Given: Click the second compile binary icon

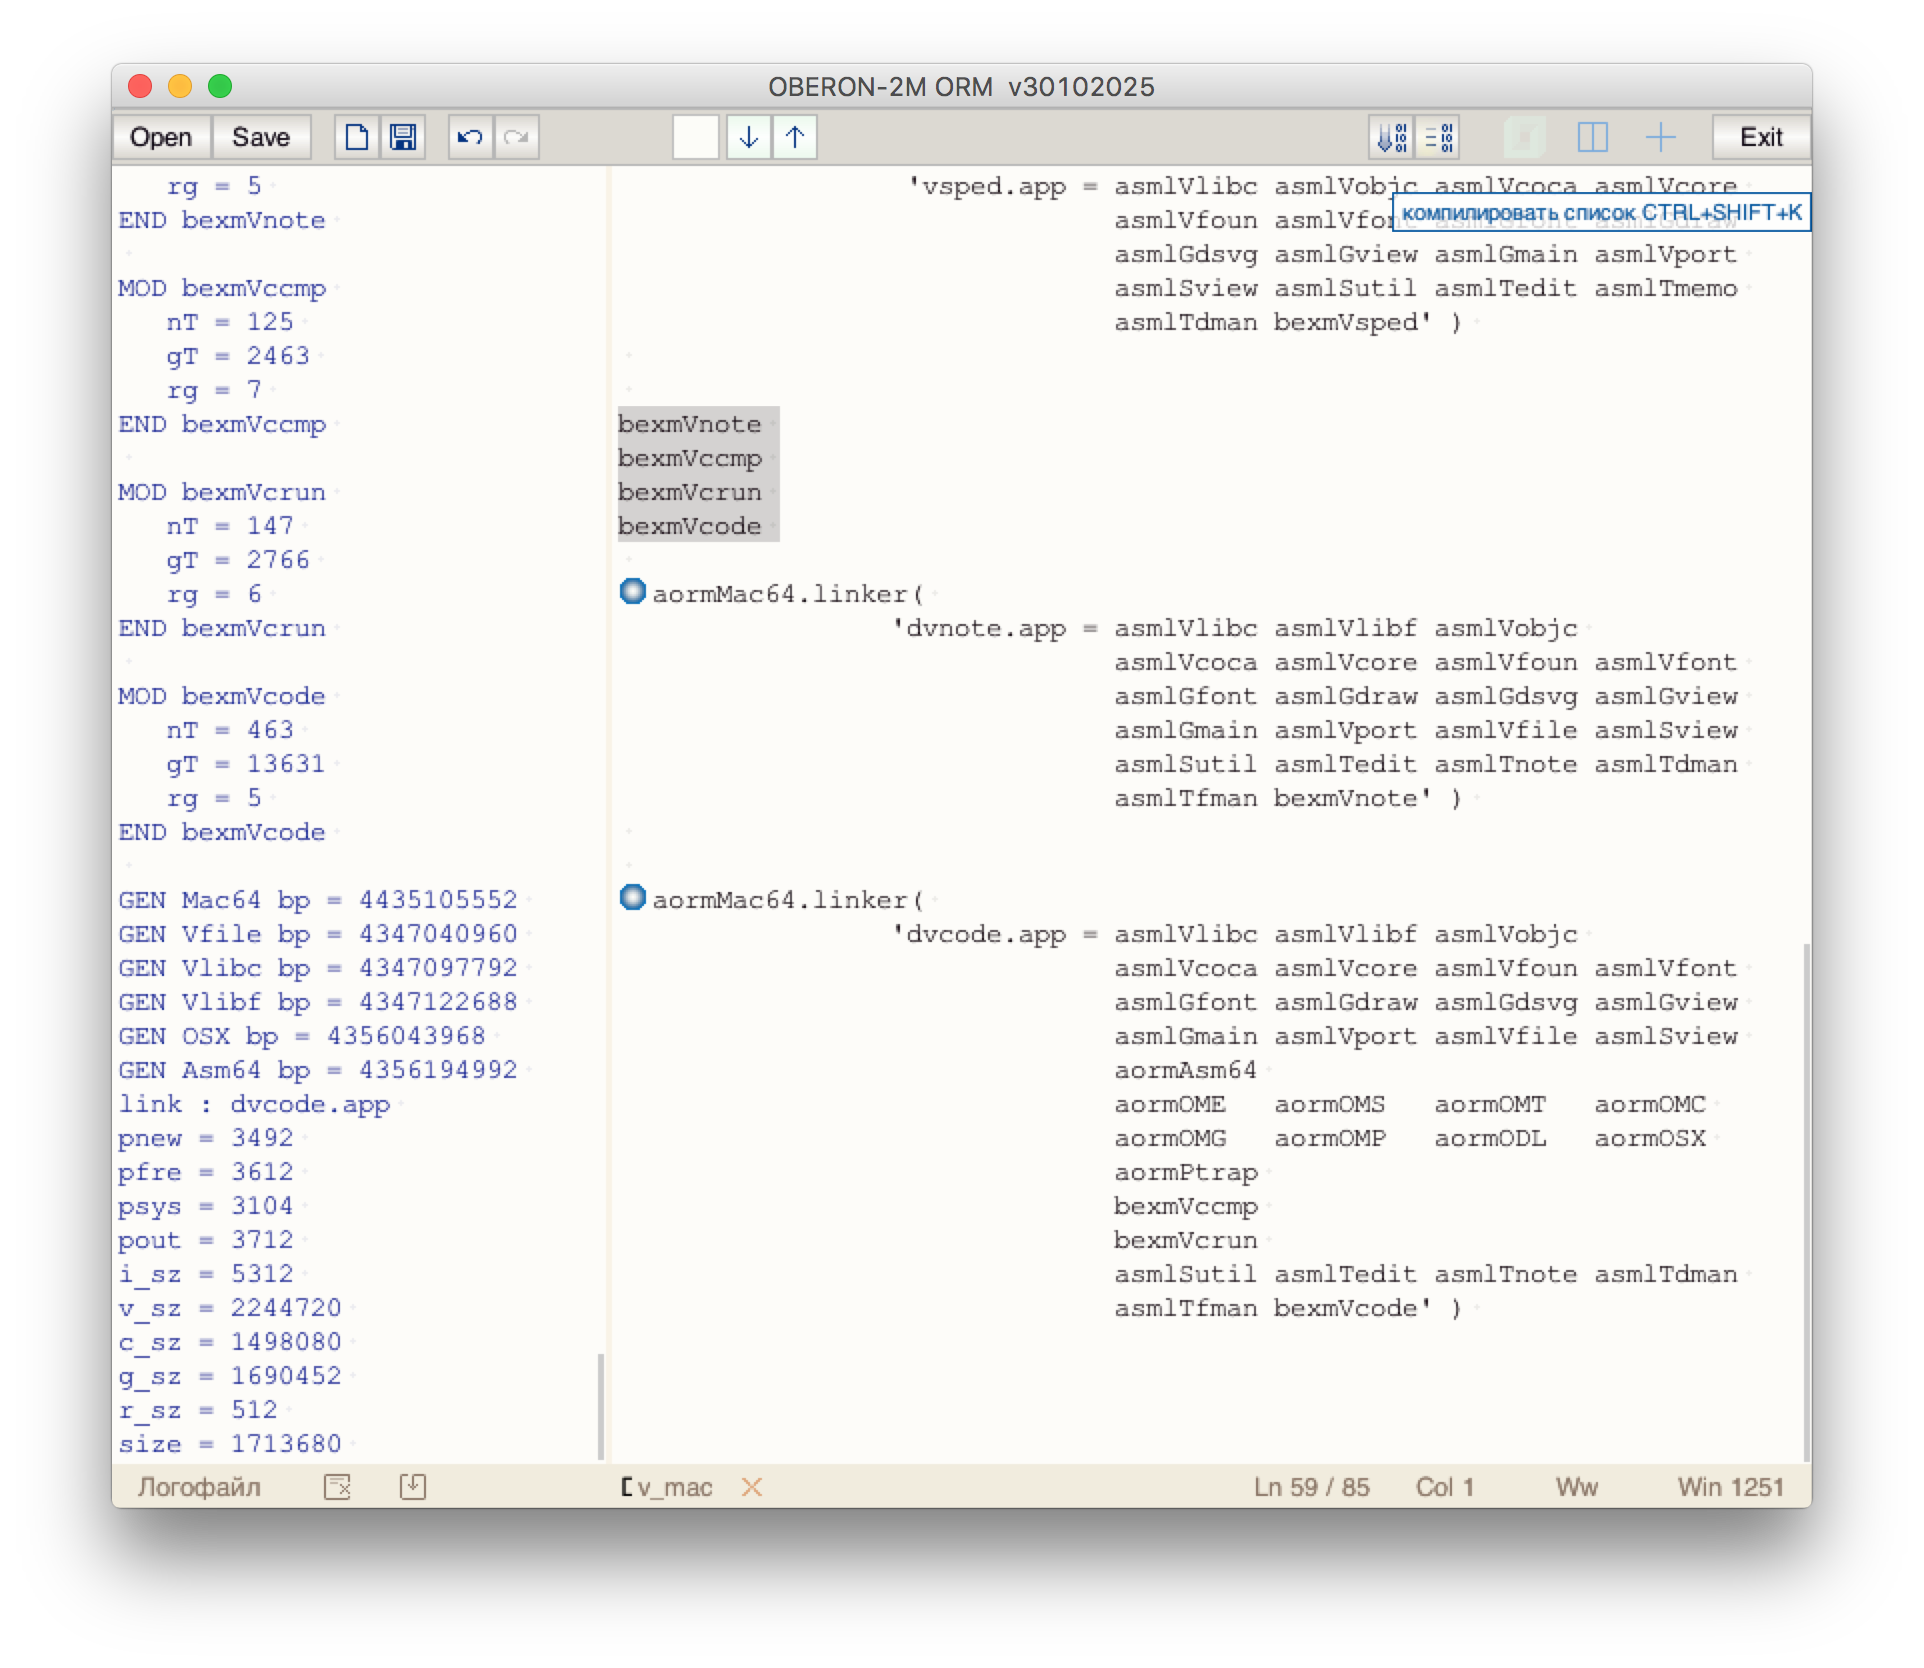Looking at the screenshot, I should (x=1438, y=137).
